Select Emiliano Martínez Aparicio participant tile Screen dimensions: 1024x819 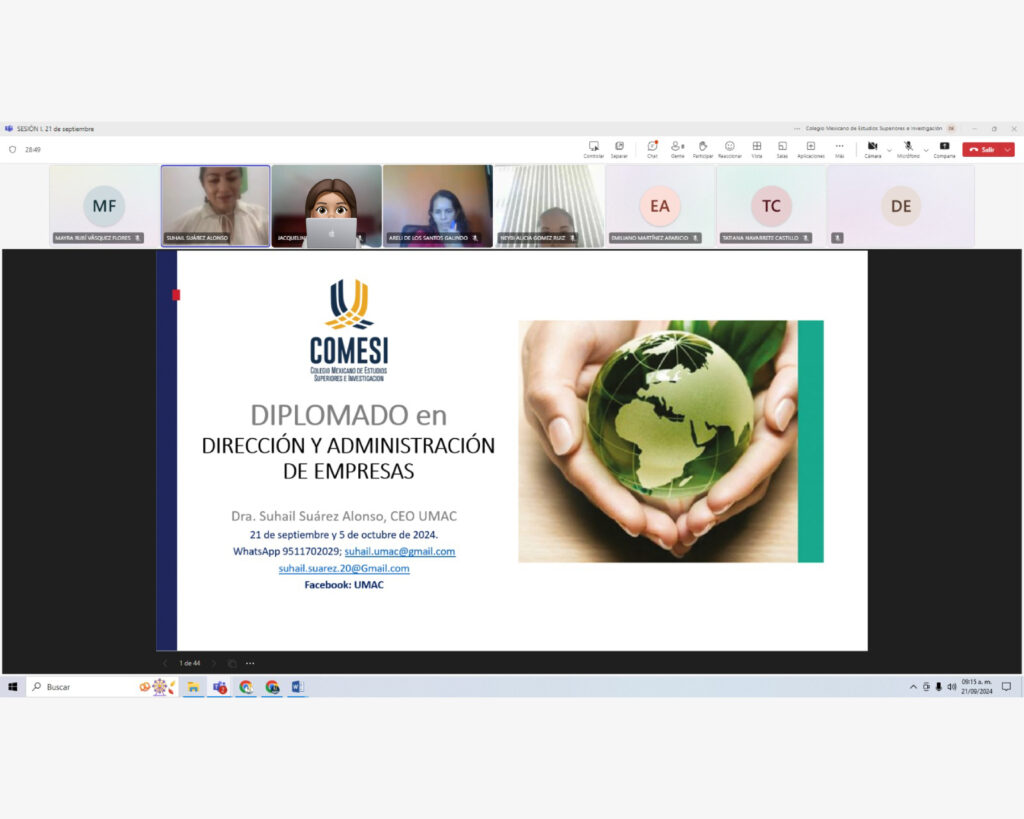[x=660, y=206]
